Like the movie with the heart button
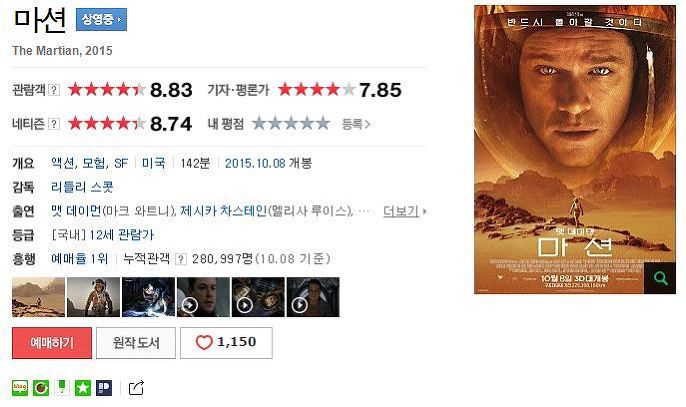This screenshot has height=407, width=686. pos(226,343)
